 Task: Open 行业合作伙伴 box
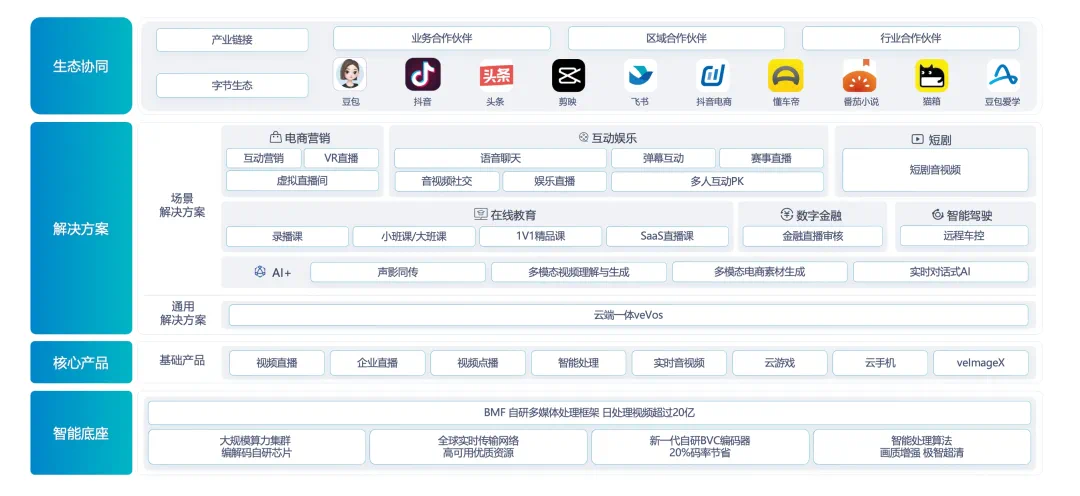911,38
